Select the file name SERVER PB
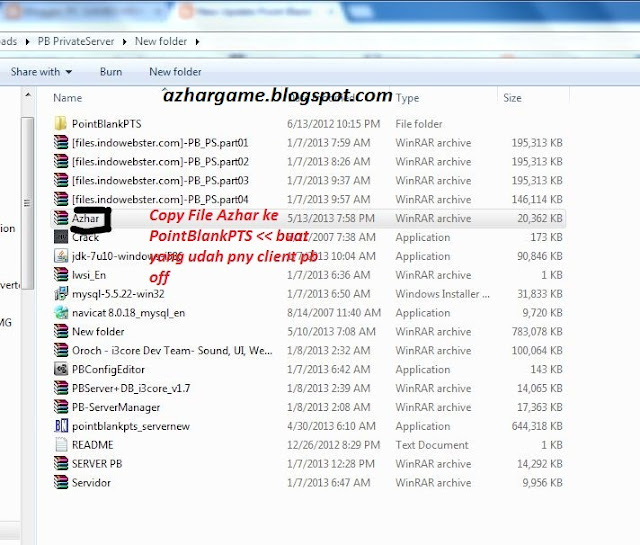The width and height of the screenshot is (640, 545). coord(97,464)
